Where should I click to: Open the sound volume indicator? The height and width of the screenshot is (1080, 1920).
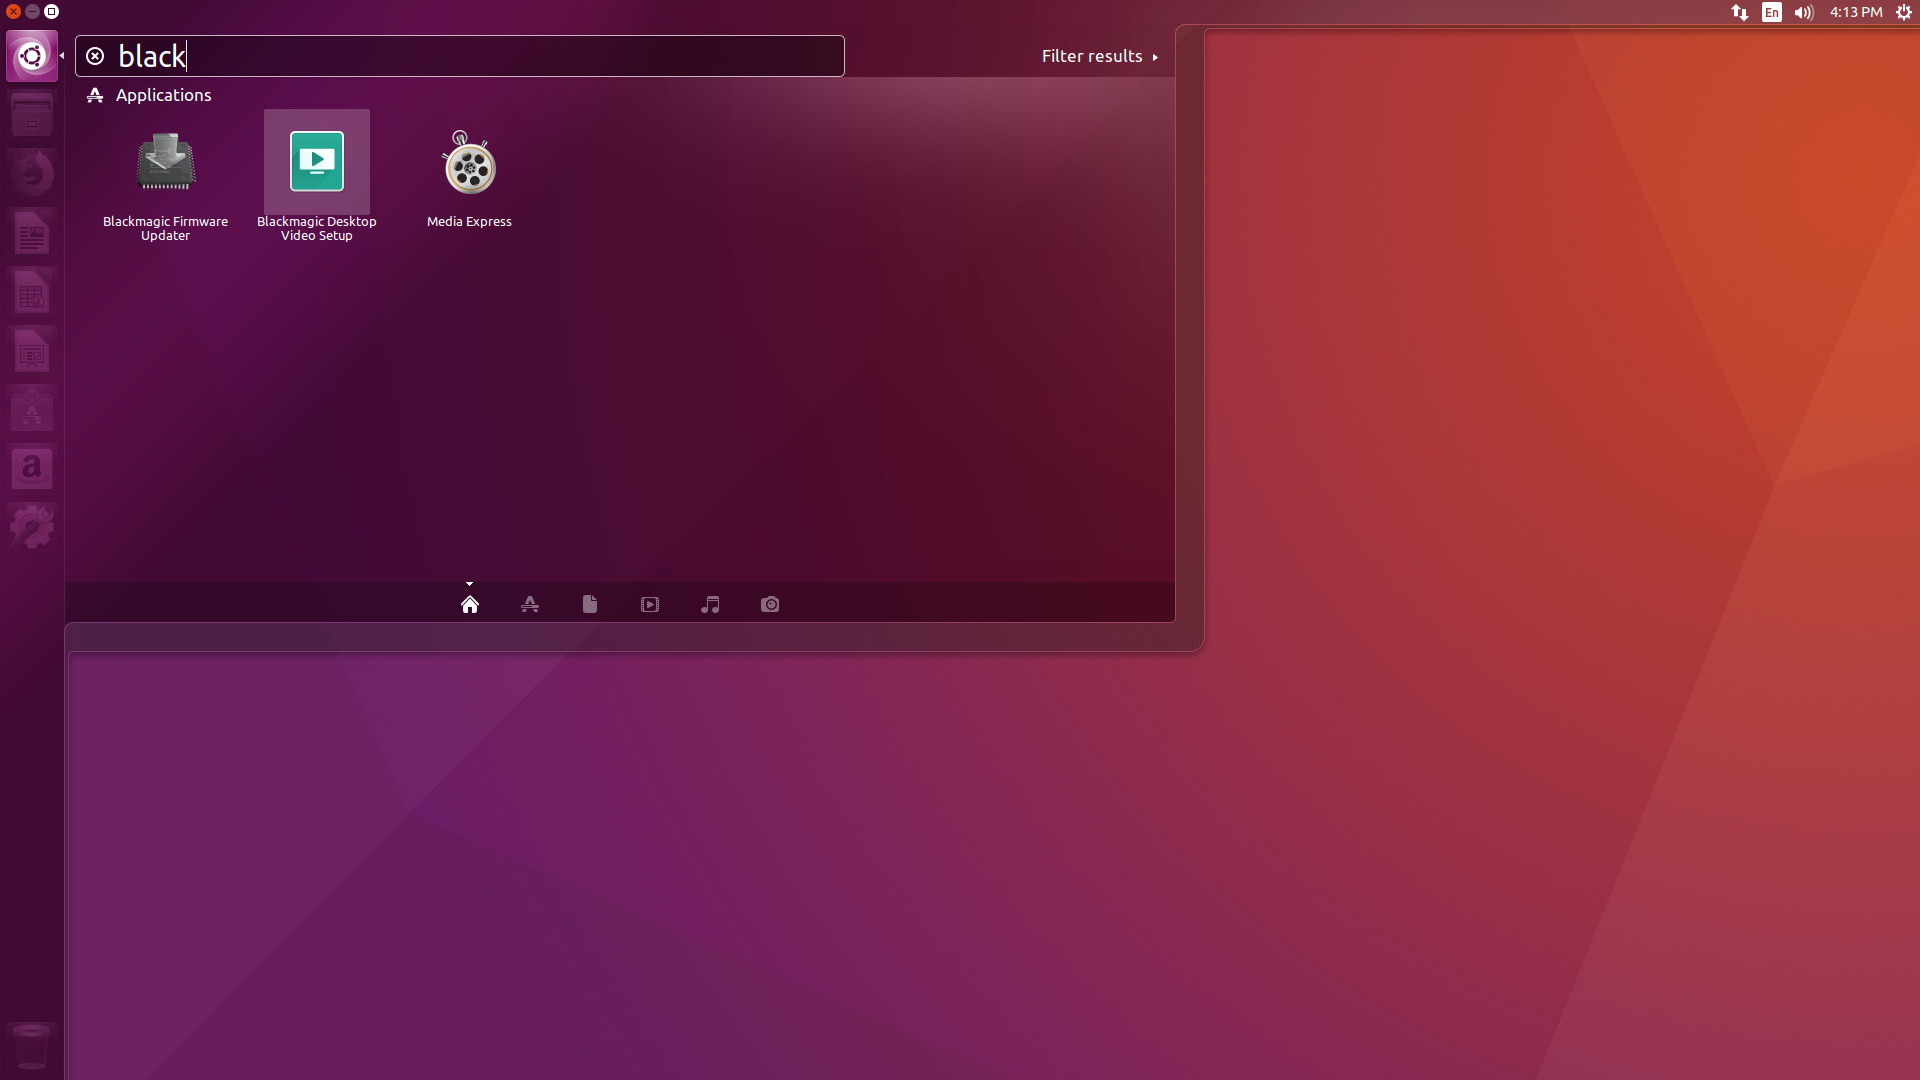click(1804, 12)
